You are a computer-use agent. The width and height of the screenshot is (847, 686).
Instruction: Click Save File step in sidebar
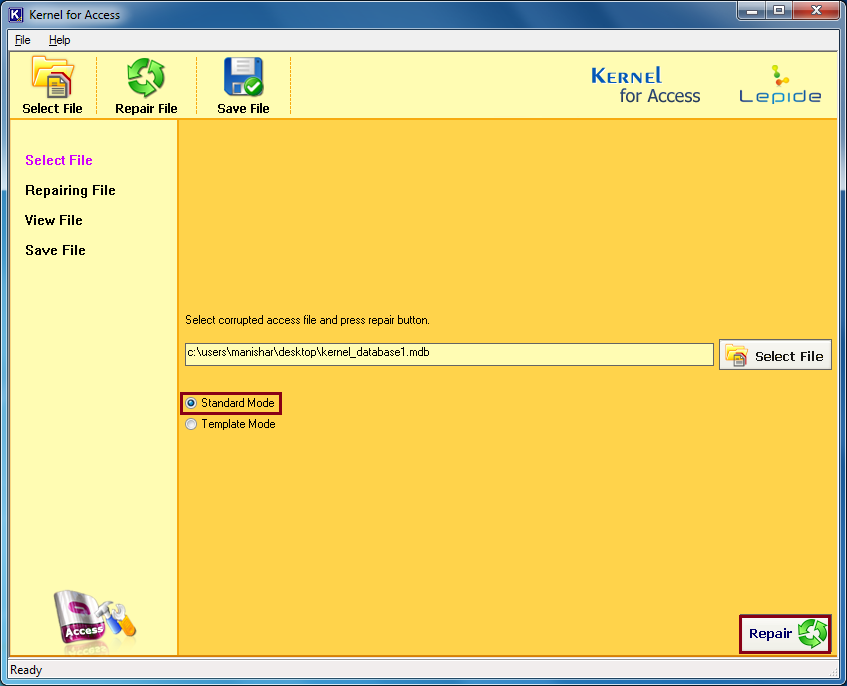coord(55,251)
